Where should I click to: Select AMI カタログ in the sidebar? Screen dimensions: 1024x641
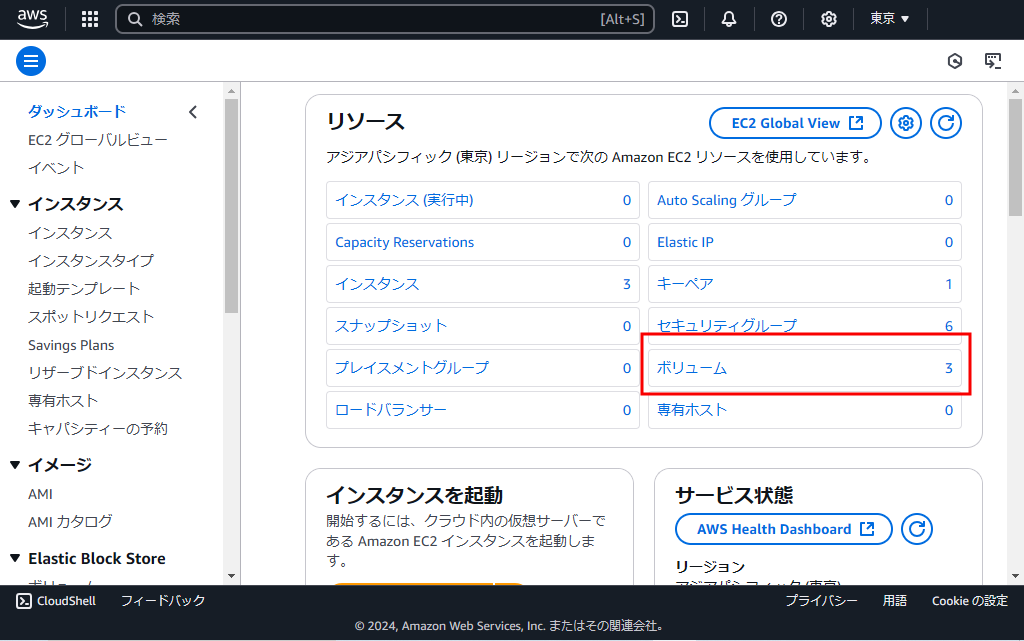pos(70,522)
